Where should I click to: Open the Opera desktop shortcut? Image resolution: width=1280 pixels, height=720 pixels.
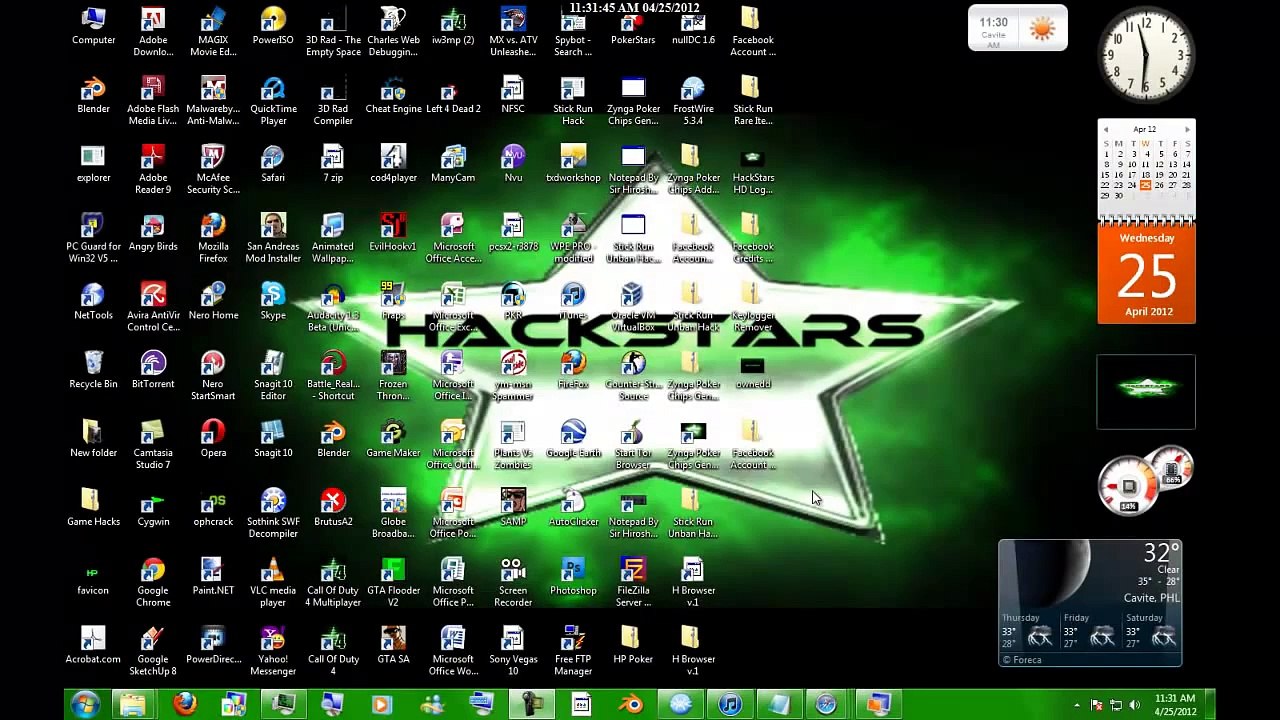[213, 440]
